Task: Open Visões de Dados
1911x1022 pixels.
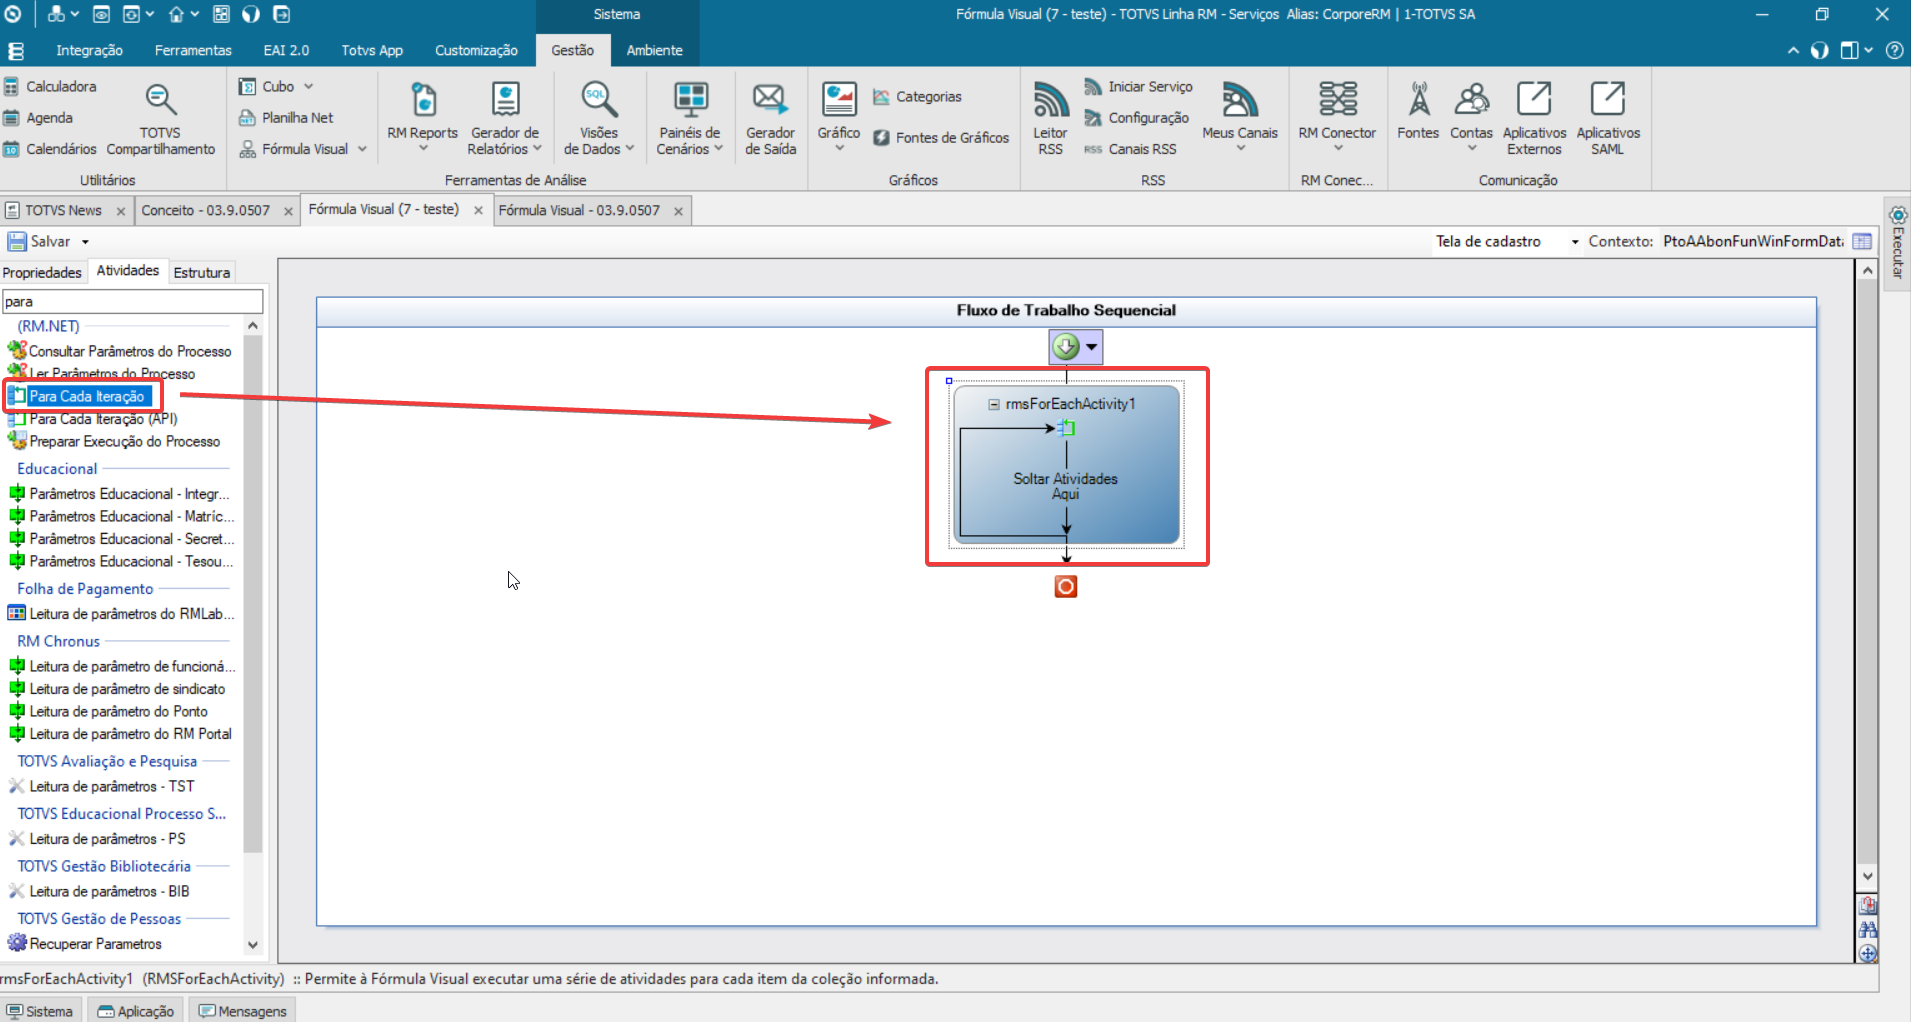Action: 599,118
